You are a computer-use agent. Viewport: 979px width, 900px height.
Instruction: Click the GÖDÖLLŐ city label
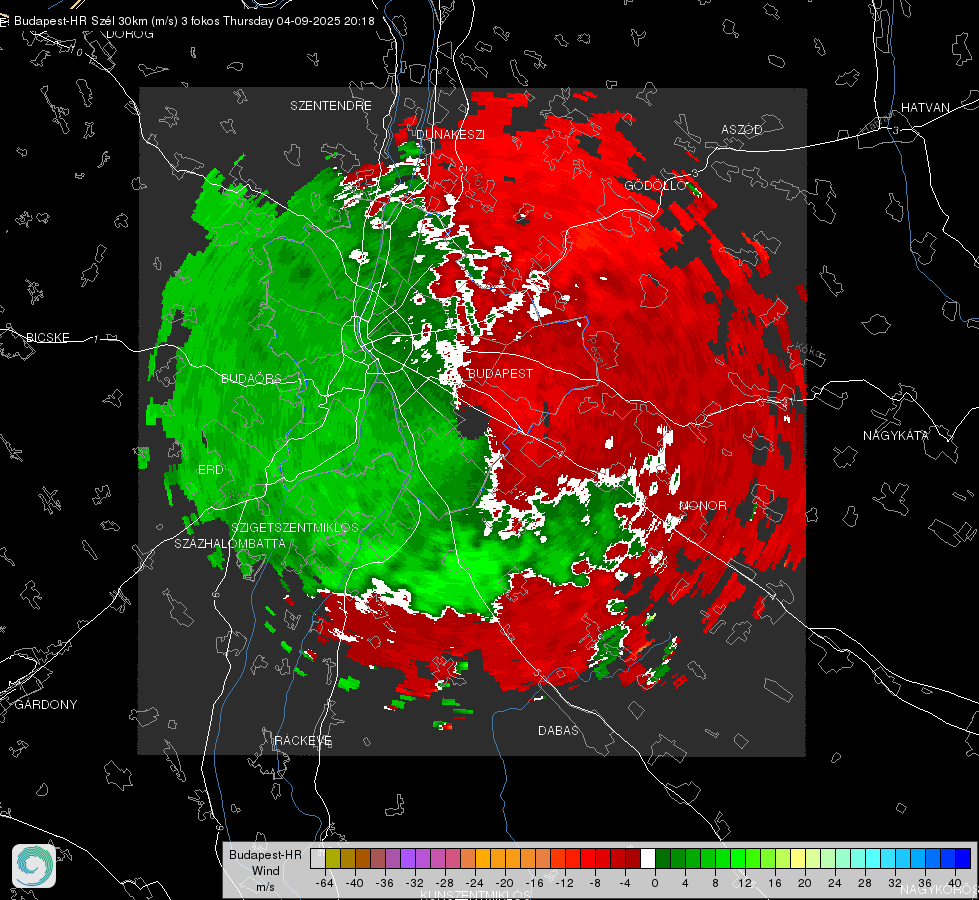pos(655,185)
